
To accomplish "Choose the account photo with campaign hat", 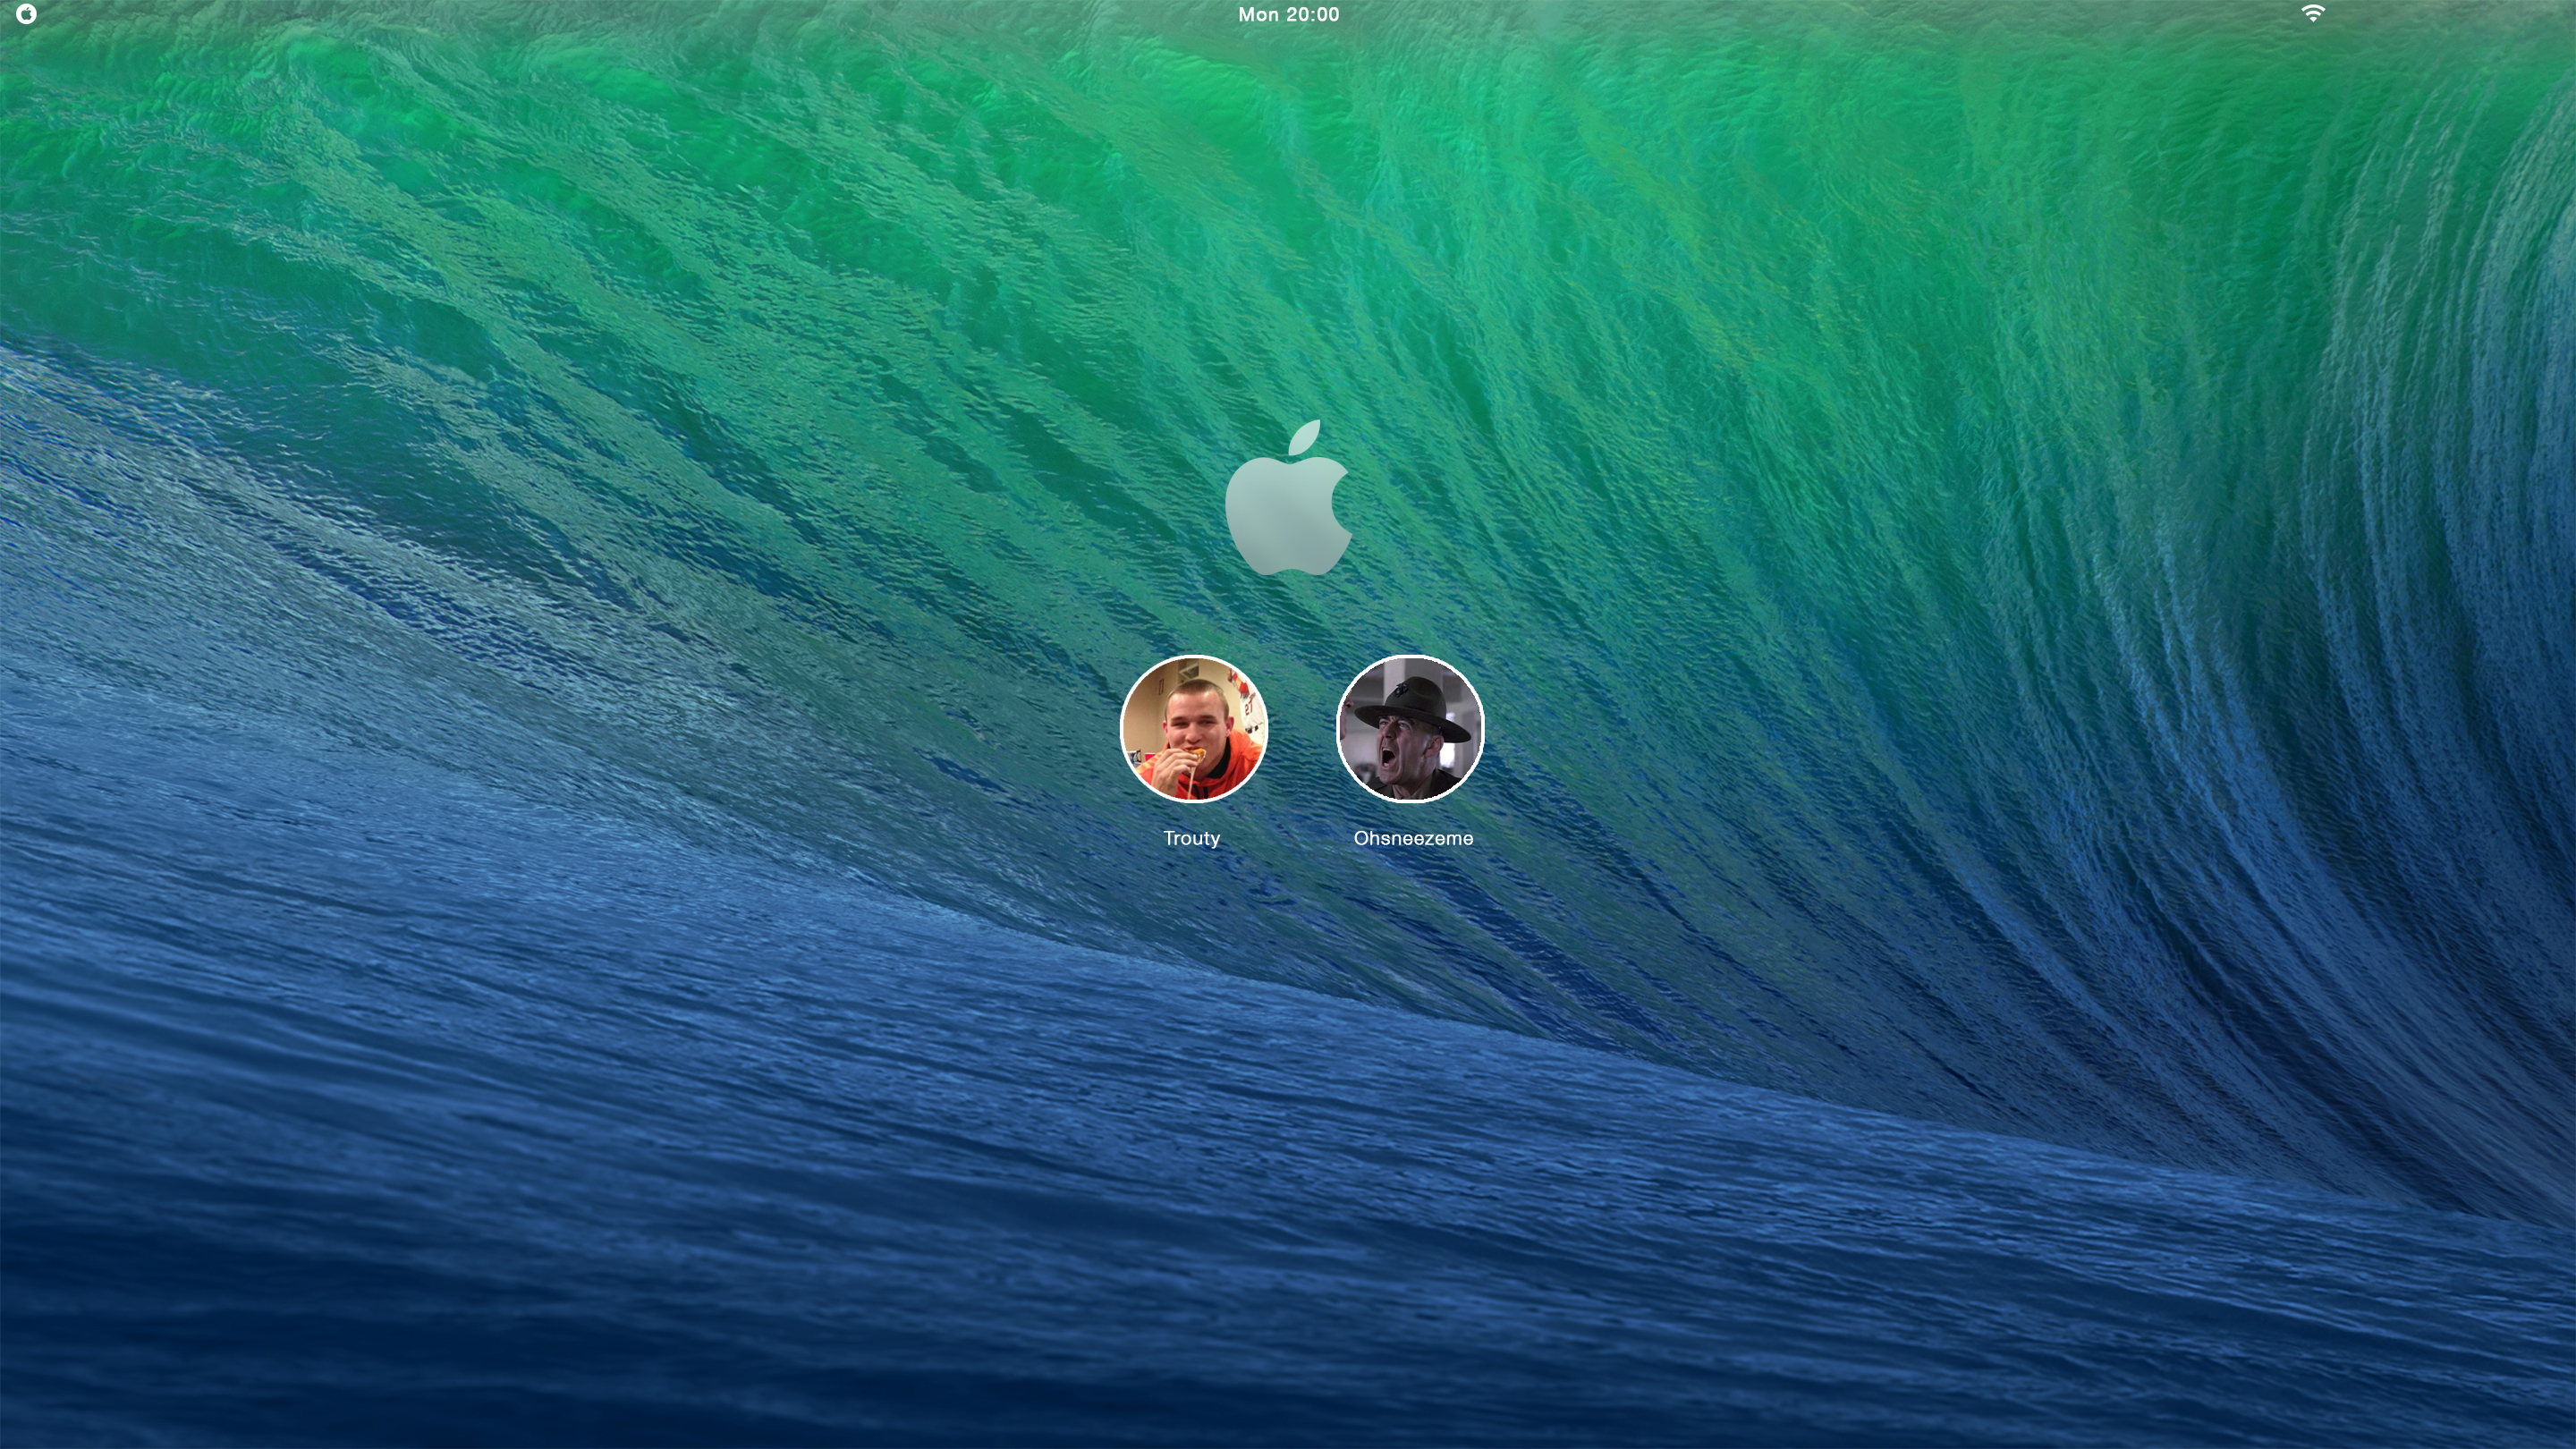I will 1410,729.
